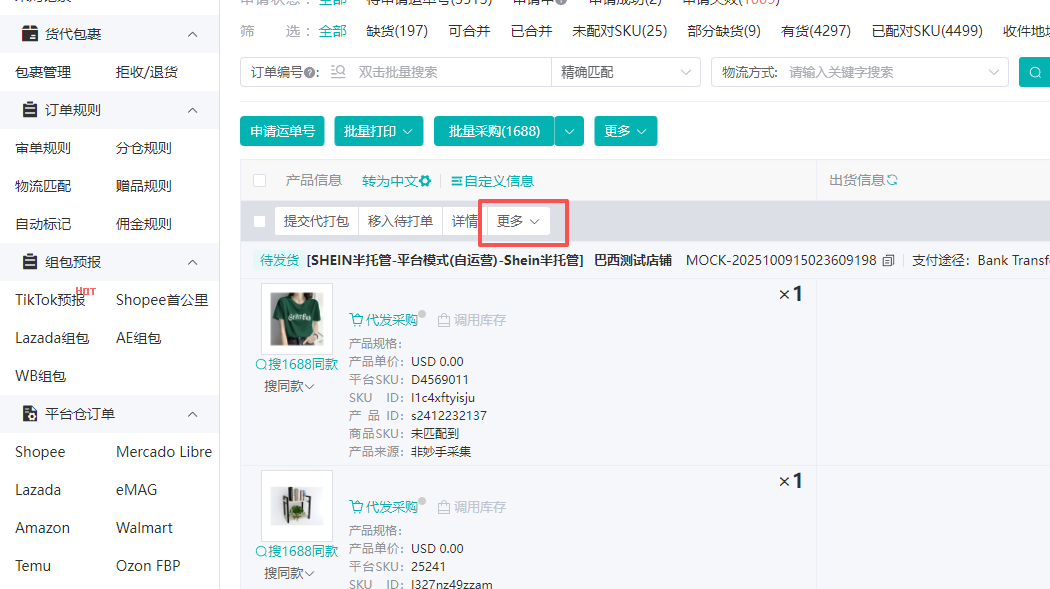Open TikTok预报 in sidebar

coord(50,300)
